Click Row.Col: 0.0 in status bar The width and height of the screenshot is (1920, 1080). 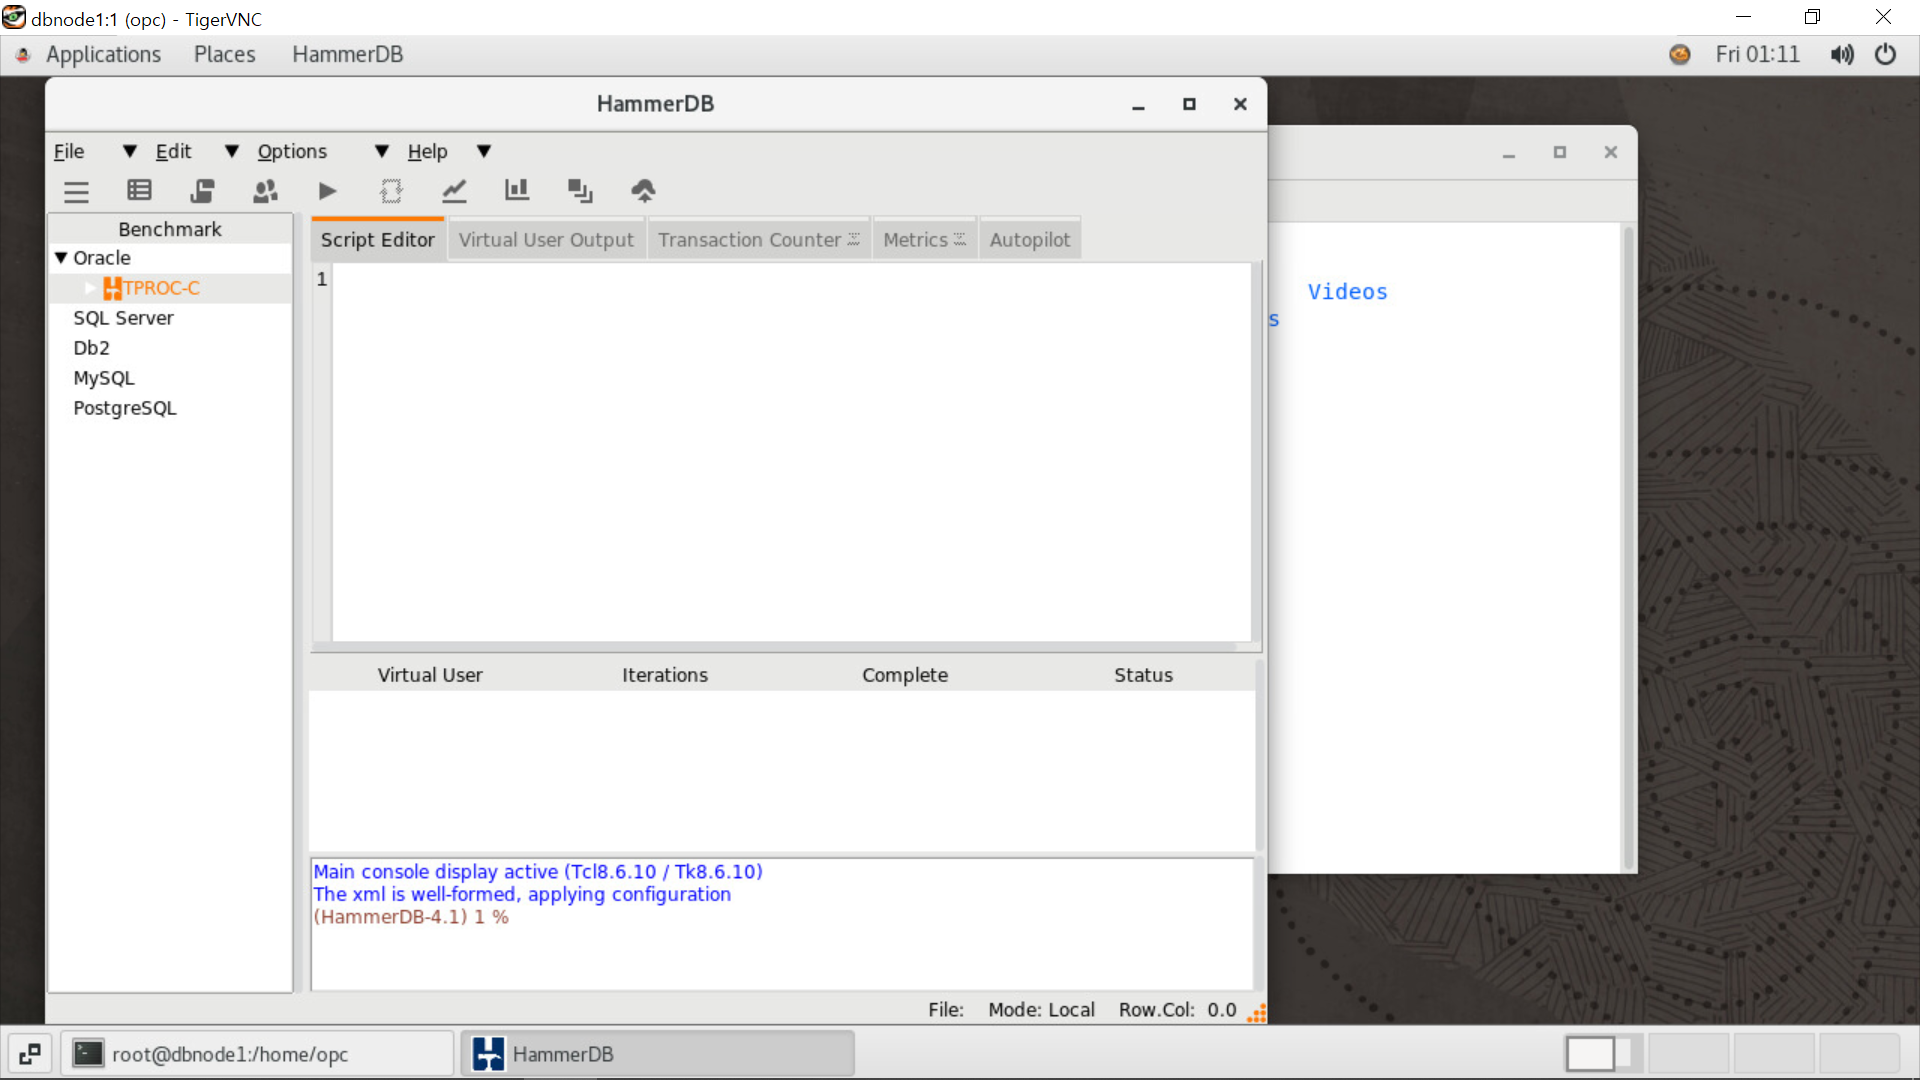(1177, 1010)
